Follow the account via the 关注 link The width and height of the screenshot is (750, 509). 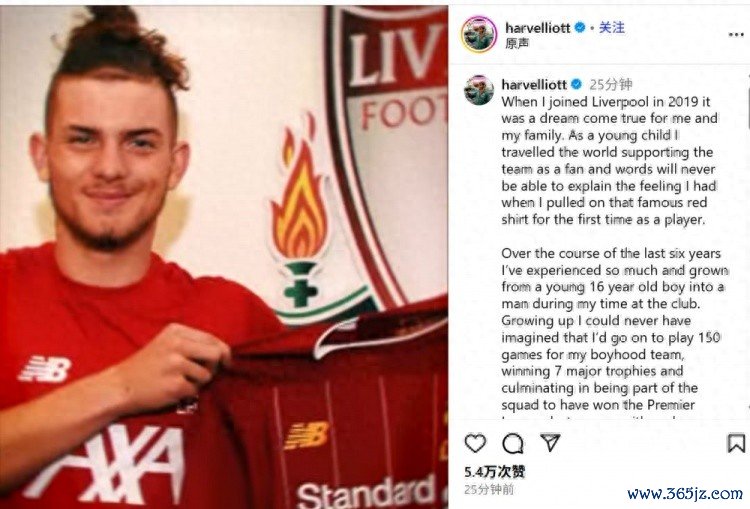coord(612,28)
